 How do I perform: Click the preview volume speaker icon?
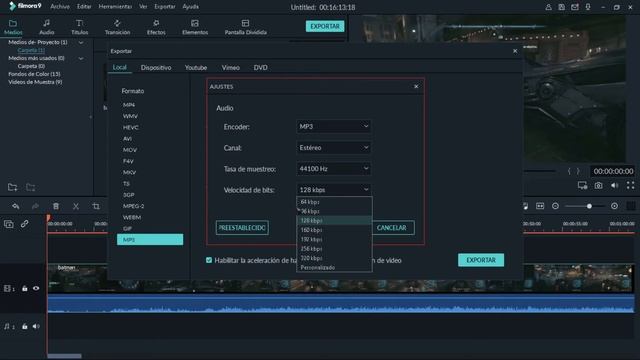(x=614, y=186)
